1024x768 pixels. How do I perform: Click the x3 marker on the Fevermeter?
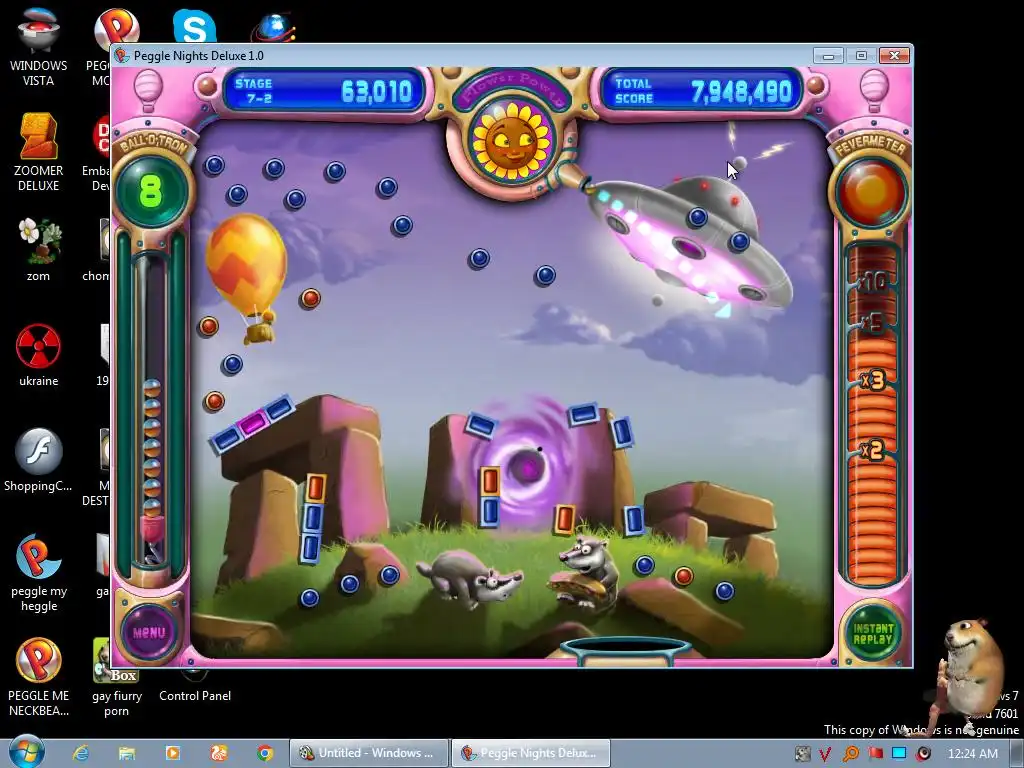pyautogui.click(x=872, y=380)
